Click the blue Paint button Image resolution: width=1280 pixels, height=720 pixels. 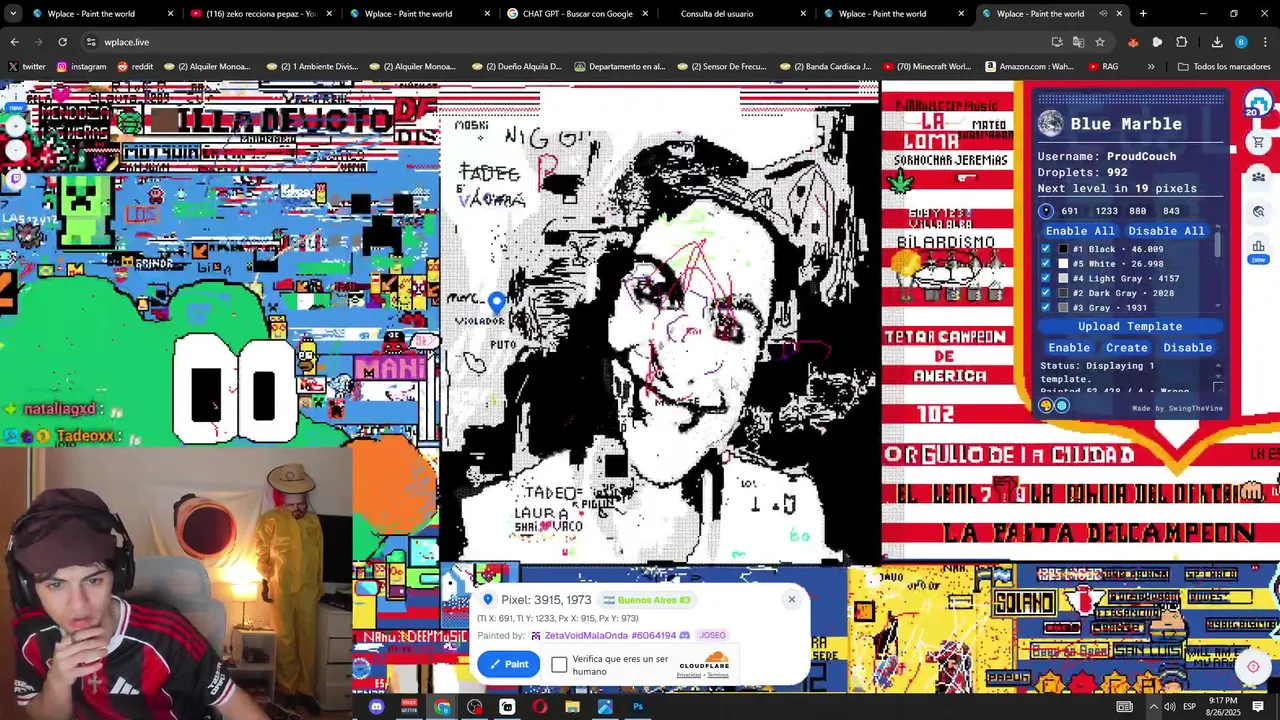point(508,664)
